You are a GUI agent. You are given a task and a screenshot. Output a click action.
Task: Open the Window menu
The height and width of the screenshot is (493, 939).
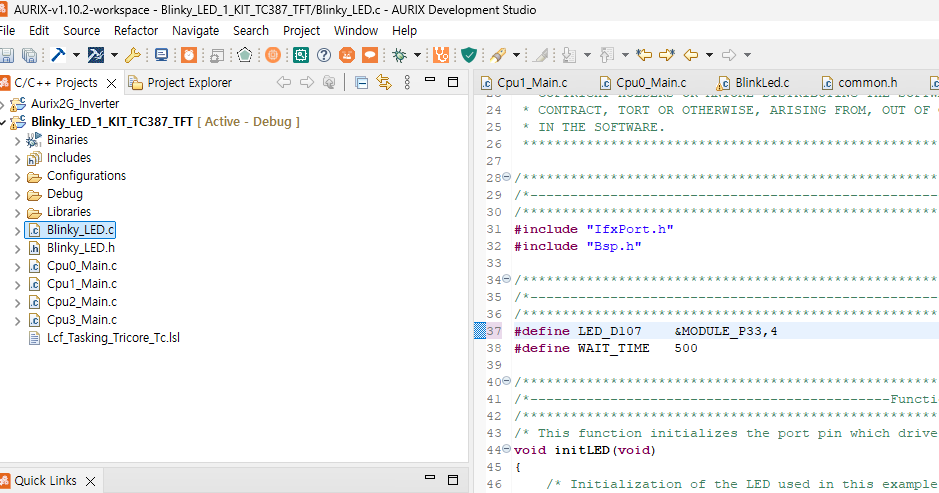pos(356,31)
